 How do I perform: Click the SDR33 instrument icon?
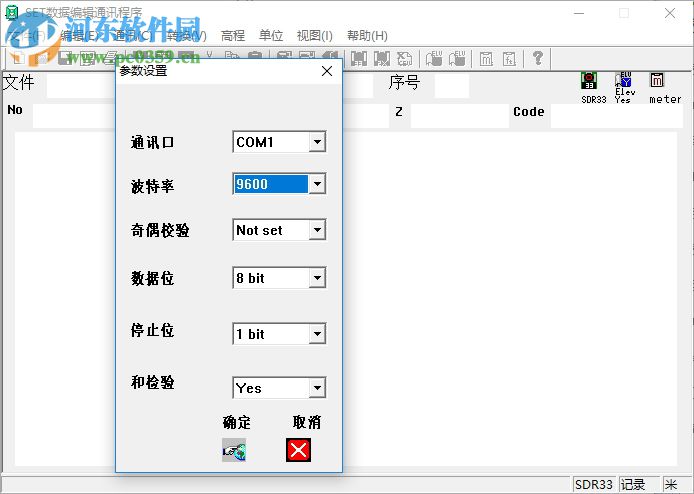click(589, 81)
